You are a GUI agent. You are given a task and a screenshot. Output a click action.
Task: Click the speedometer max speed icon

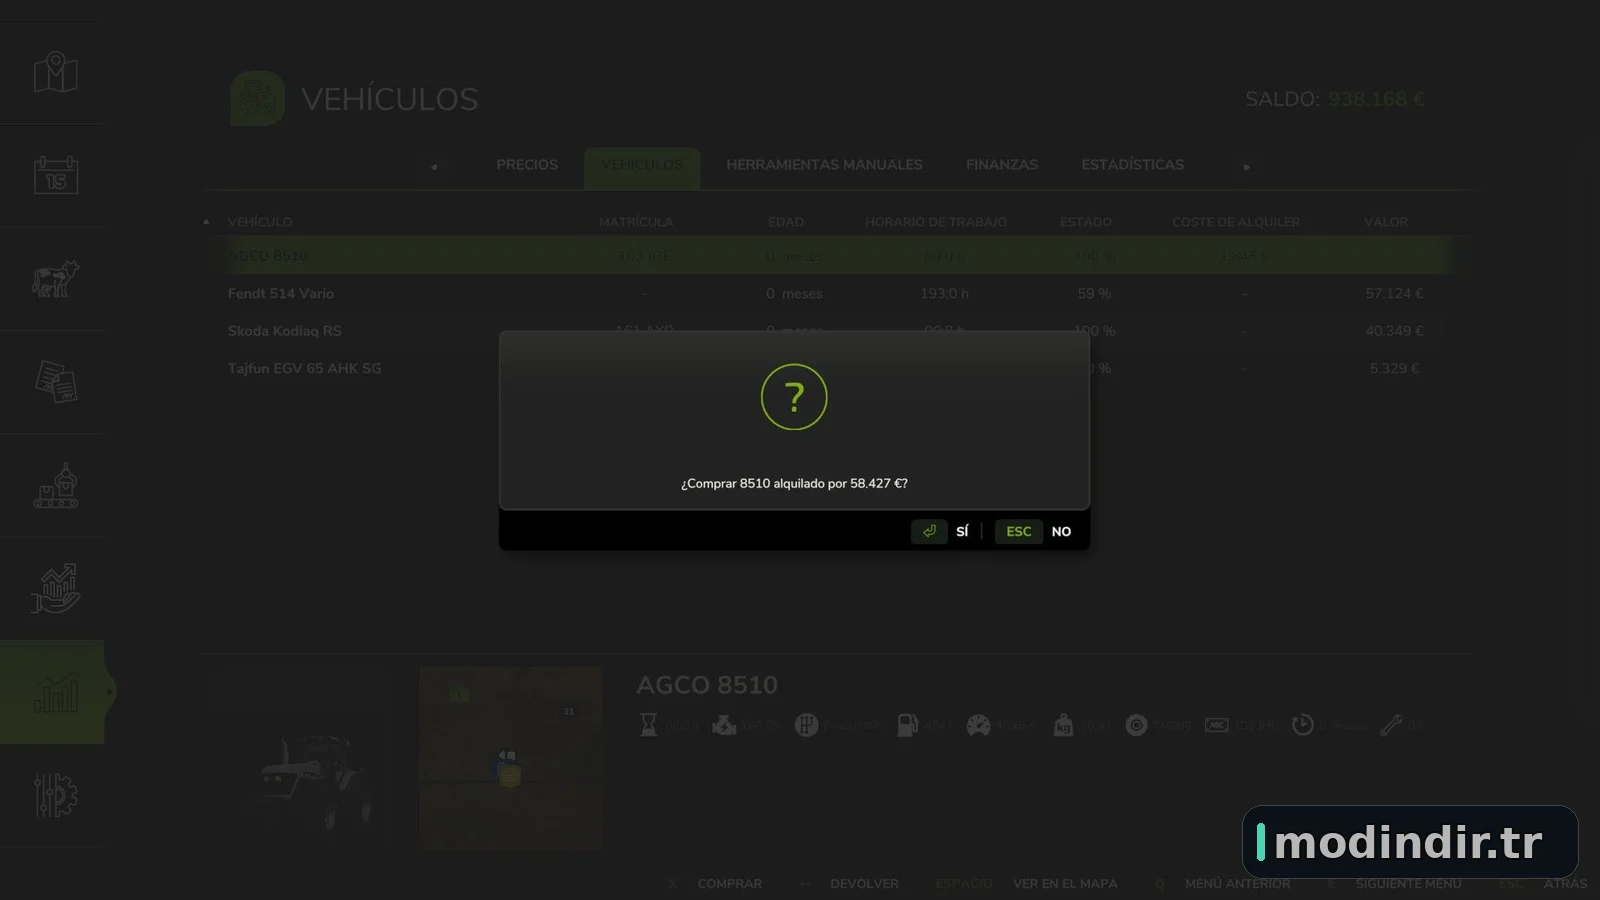tap(978, 725)
